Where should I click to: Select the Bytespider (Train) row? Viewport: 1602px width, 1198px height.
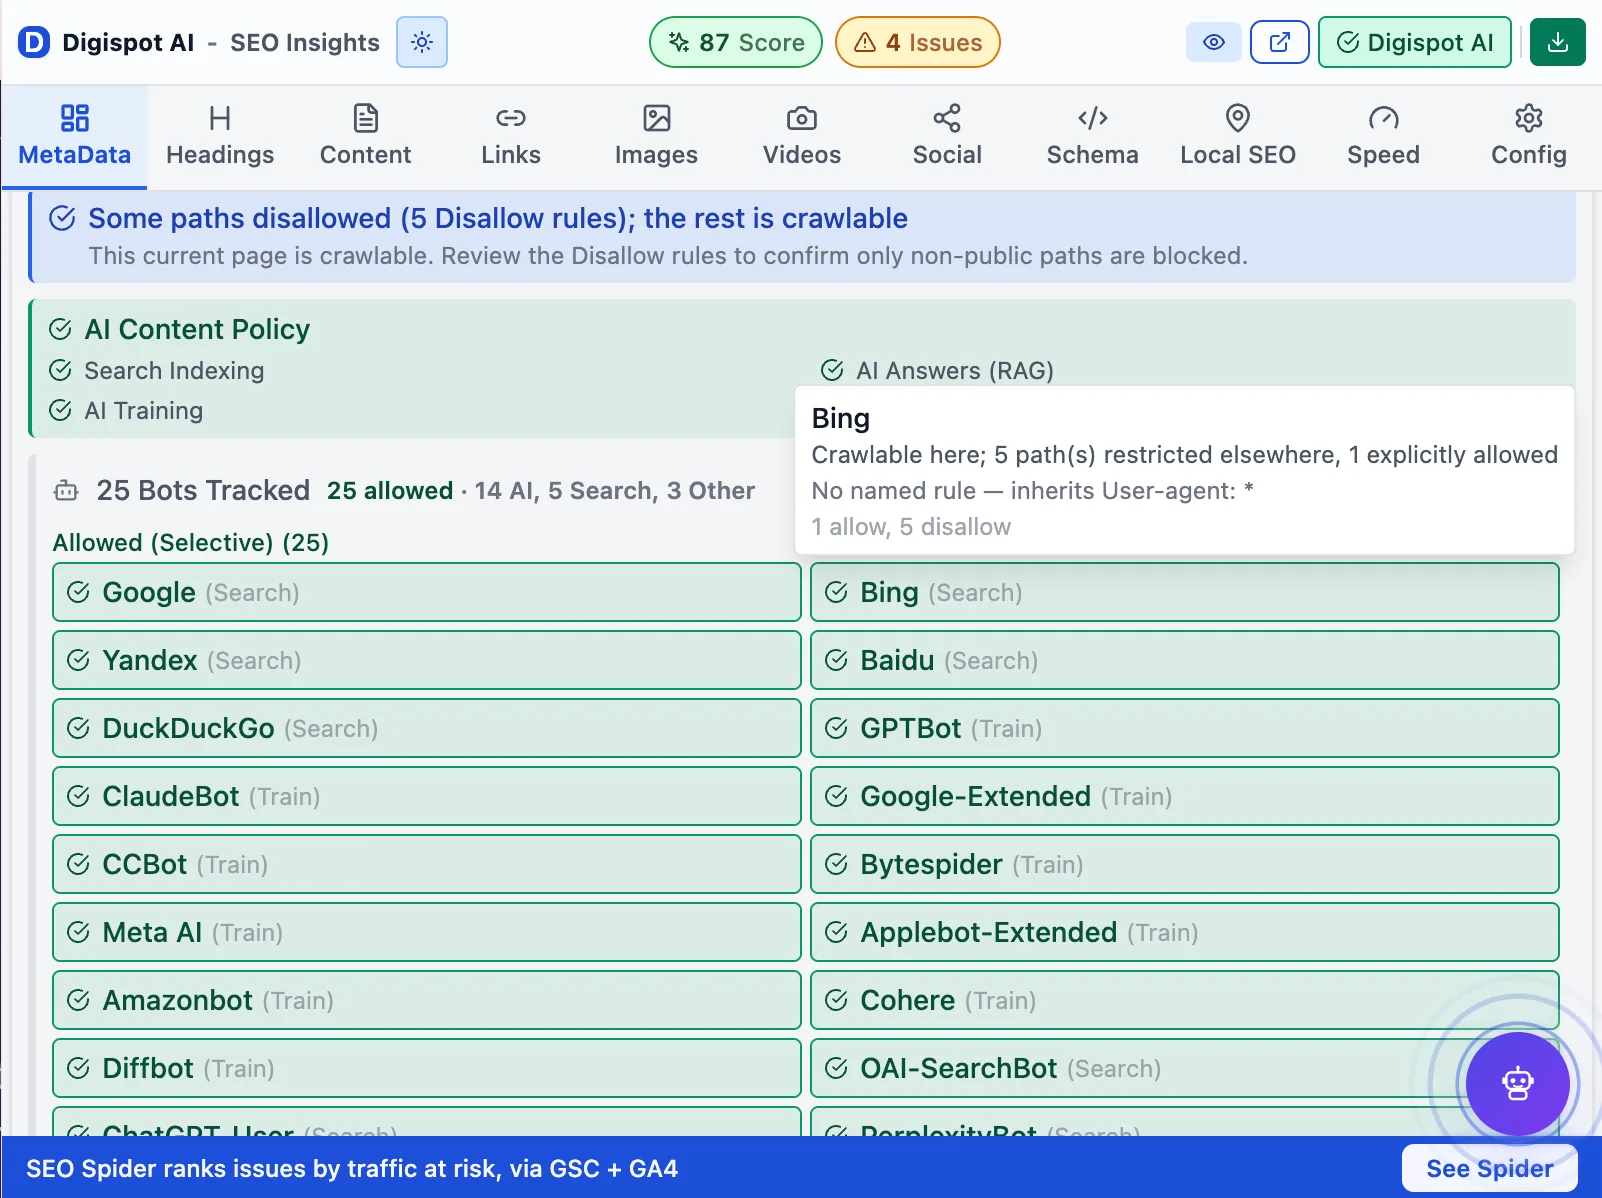pos(1185,864)
